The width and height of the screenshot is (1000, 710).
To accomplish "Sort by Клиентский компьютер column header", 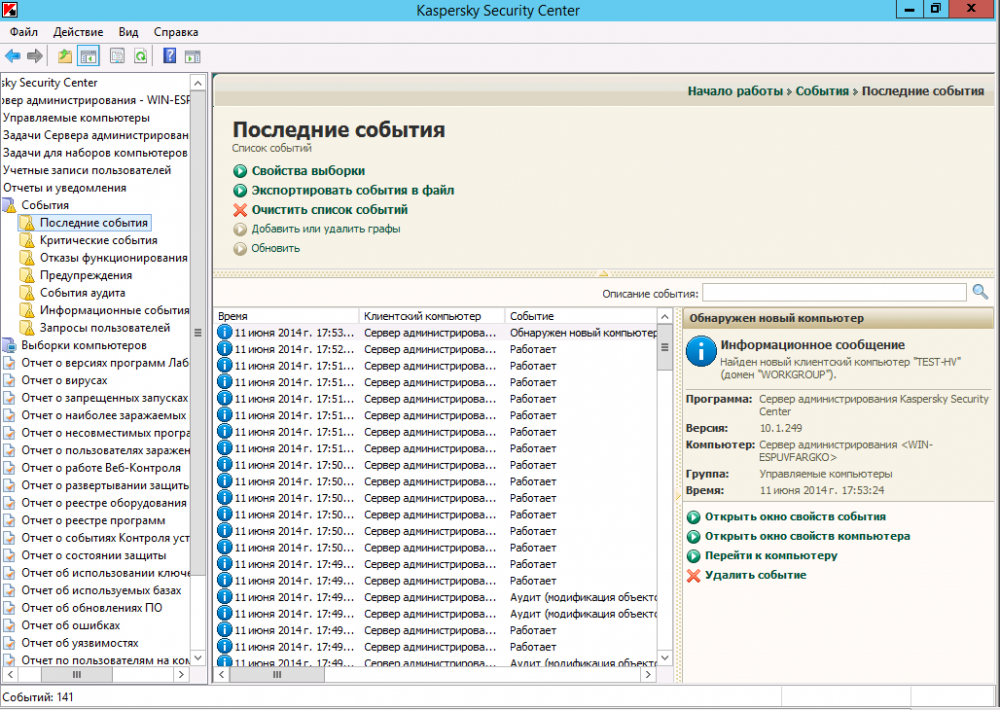I will (x=430, y=315).
